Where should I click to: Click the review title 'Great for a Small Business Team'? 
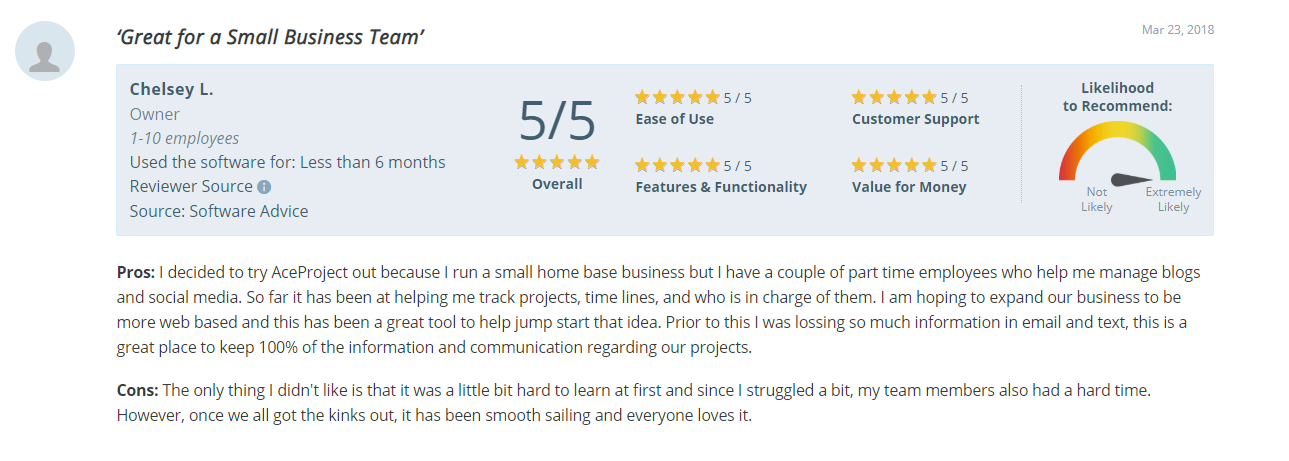(x=271, y=38)
